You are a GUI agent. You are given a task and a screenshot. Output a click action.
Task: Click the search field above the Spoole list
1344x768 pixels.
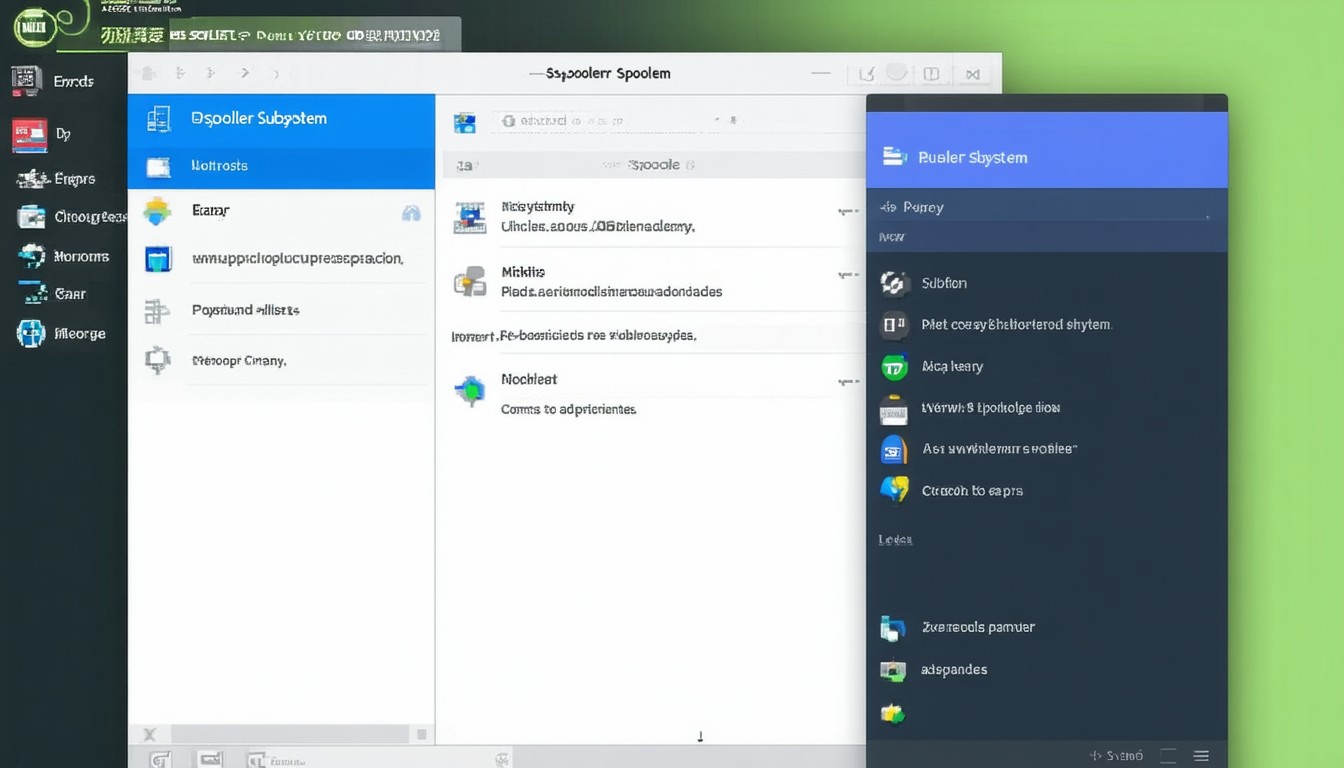(x=620, y=122)
